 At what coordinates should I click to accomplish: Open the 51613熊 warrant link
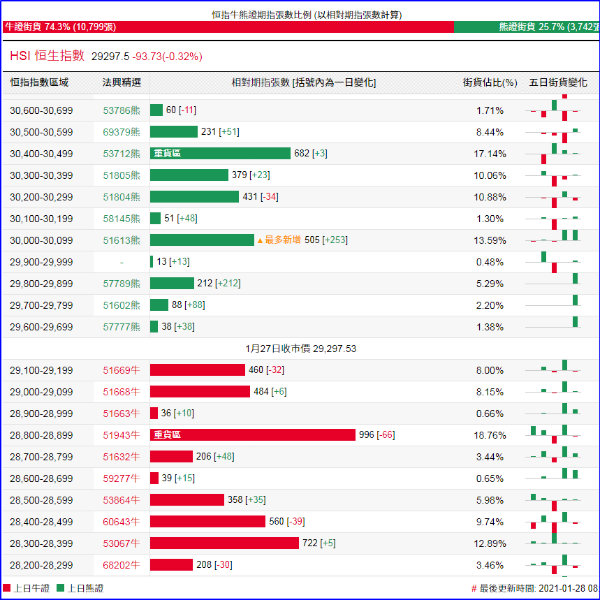tap(121, 240)
